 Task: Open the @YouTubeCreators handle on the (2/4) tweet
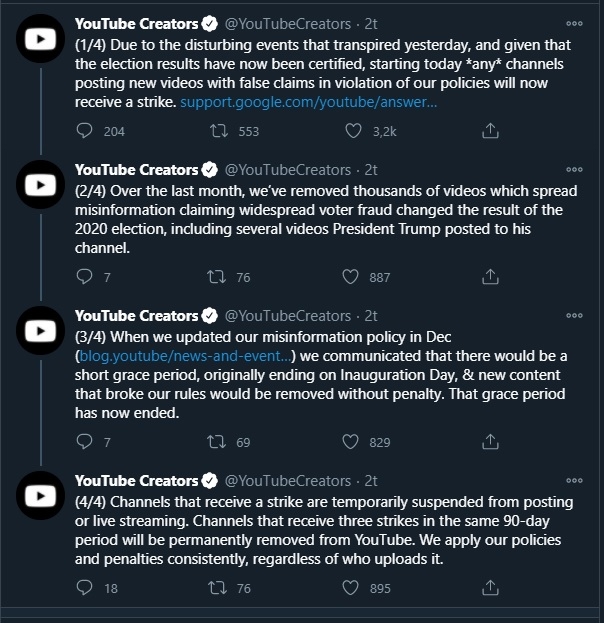288,170
